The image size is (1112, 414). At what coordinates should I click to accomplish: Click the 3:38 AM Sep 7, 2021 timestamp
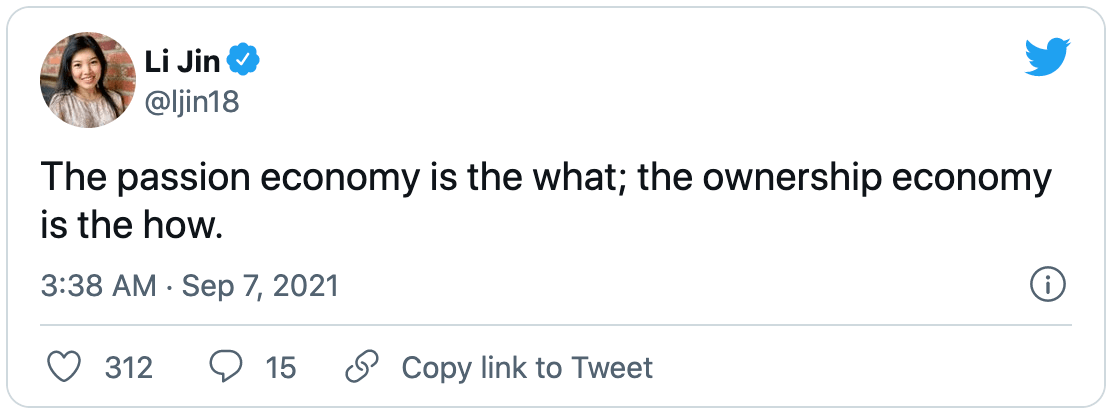tap(190, 287)
